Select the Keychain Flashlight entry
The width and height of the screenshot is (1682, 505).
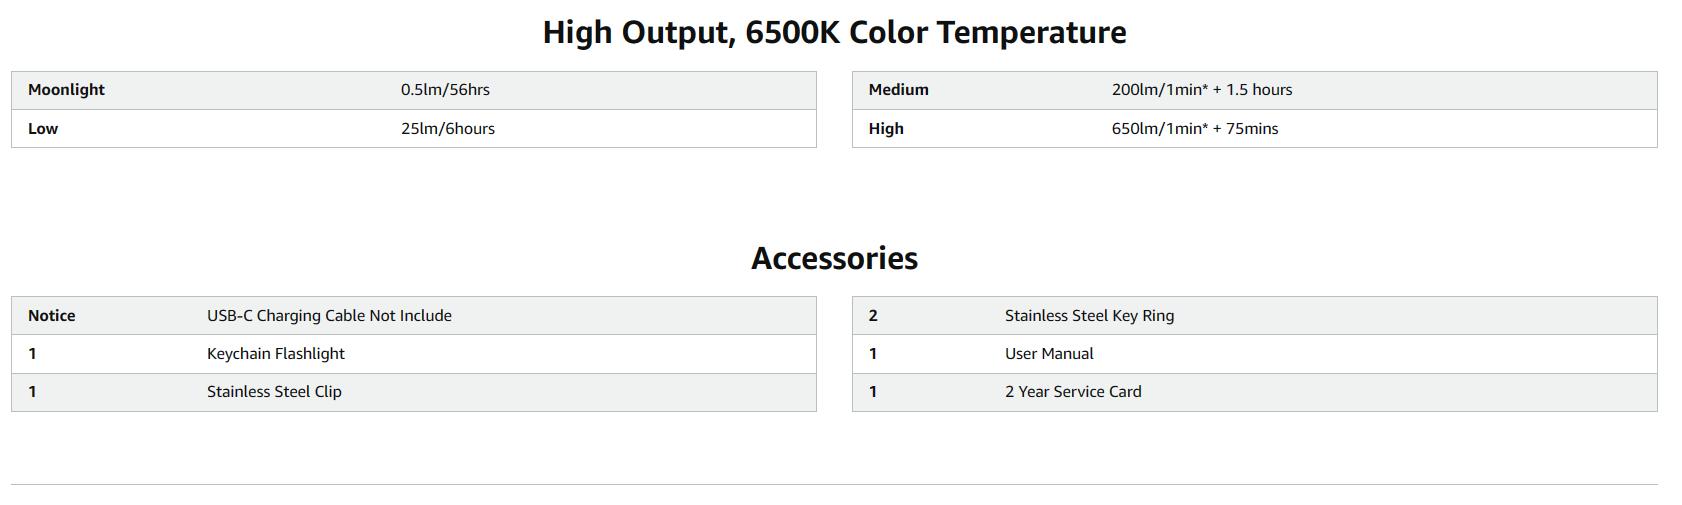click(275, 354)
